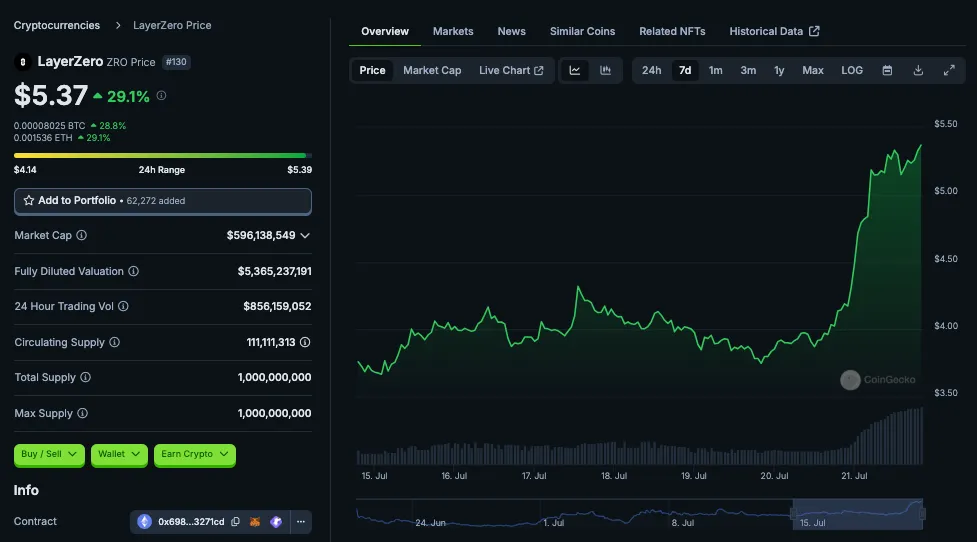977x542 pixels.
Task: Go to Cryptocurrencies breadcrumb link
Action: pyautogui.click(x=57, y=26)
